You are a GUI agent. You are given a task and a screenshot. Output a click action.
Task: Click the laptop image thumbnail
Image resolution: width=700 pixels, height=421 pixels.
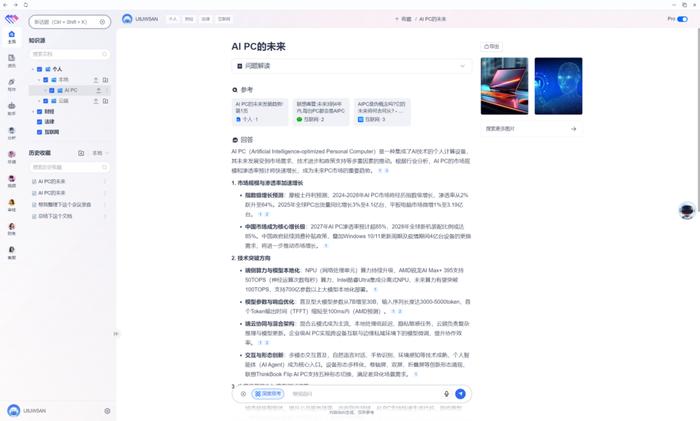[504, 86]
